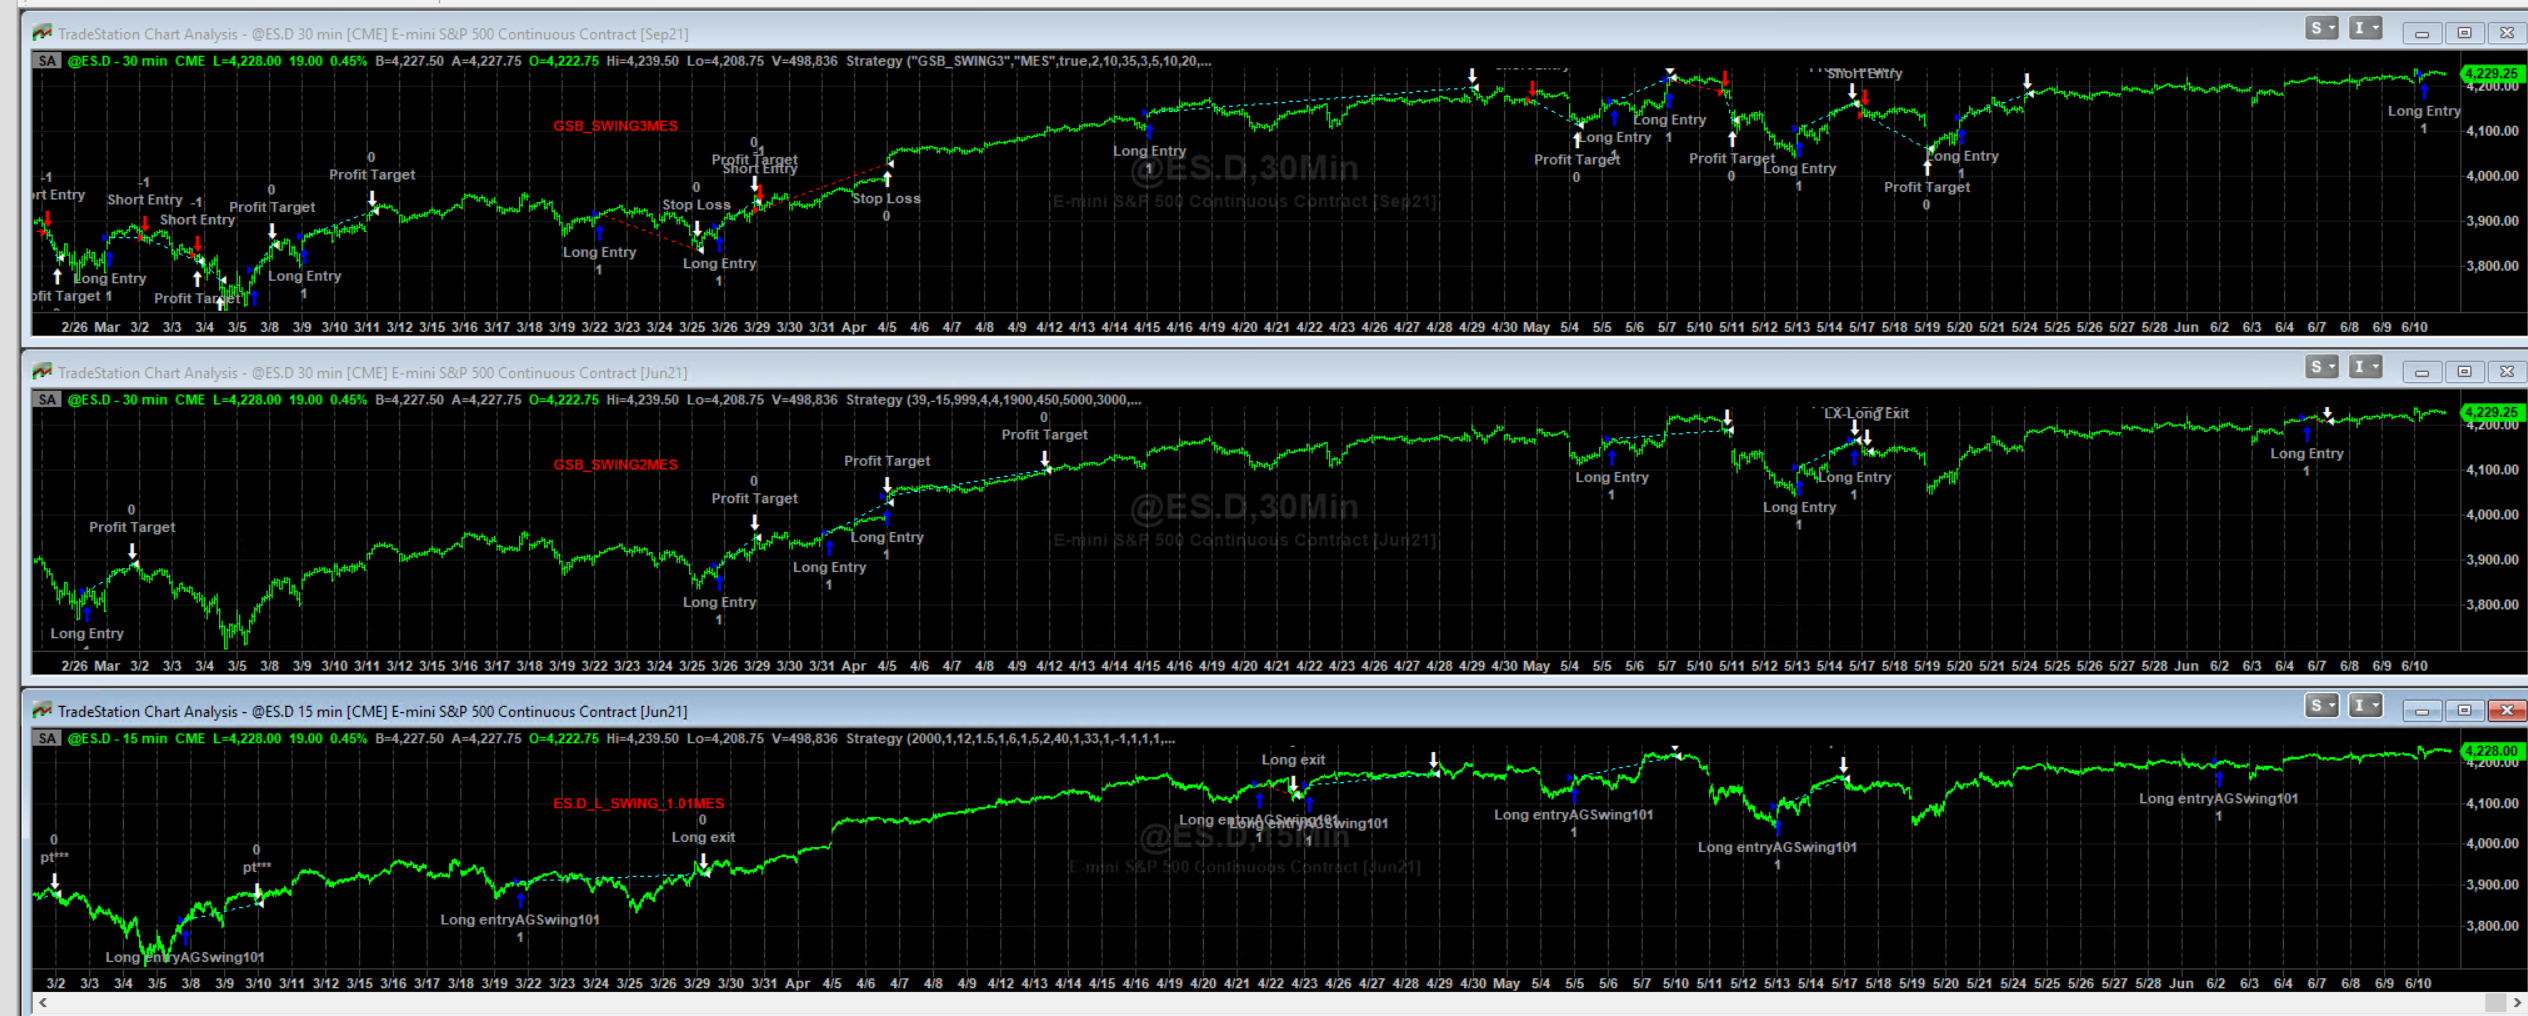Click green 4,228.00 last price marker, bottom chart
This screenshot has height=1016, width=2528.
[x=2491, y=751]
